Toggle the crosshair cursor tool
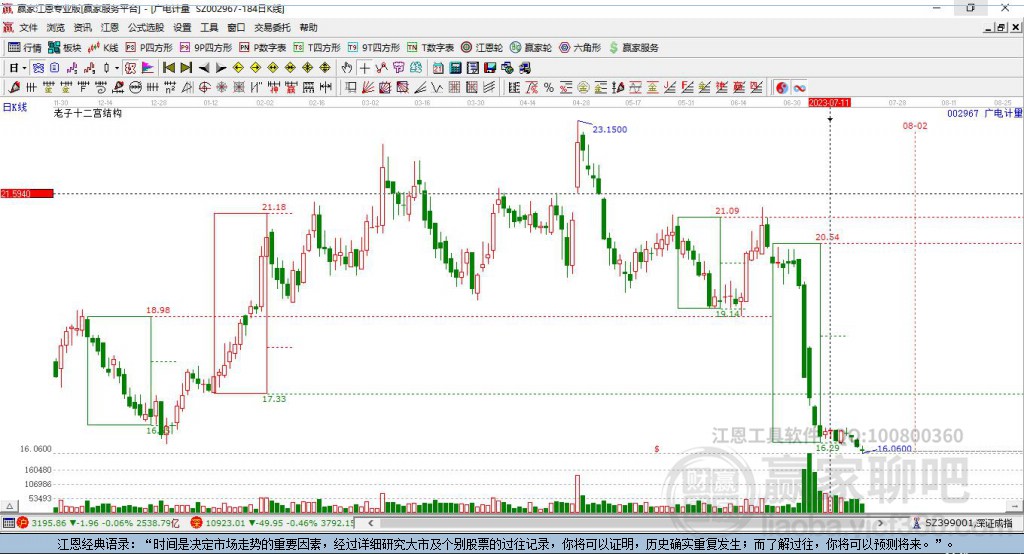Viewport: 1024px width, 554px height. pos(364,68)
